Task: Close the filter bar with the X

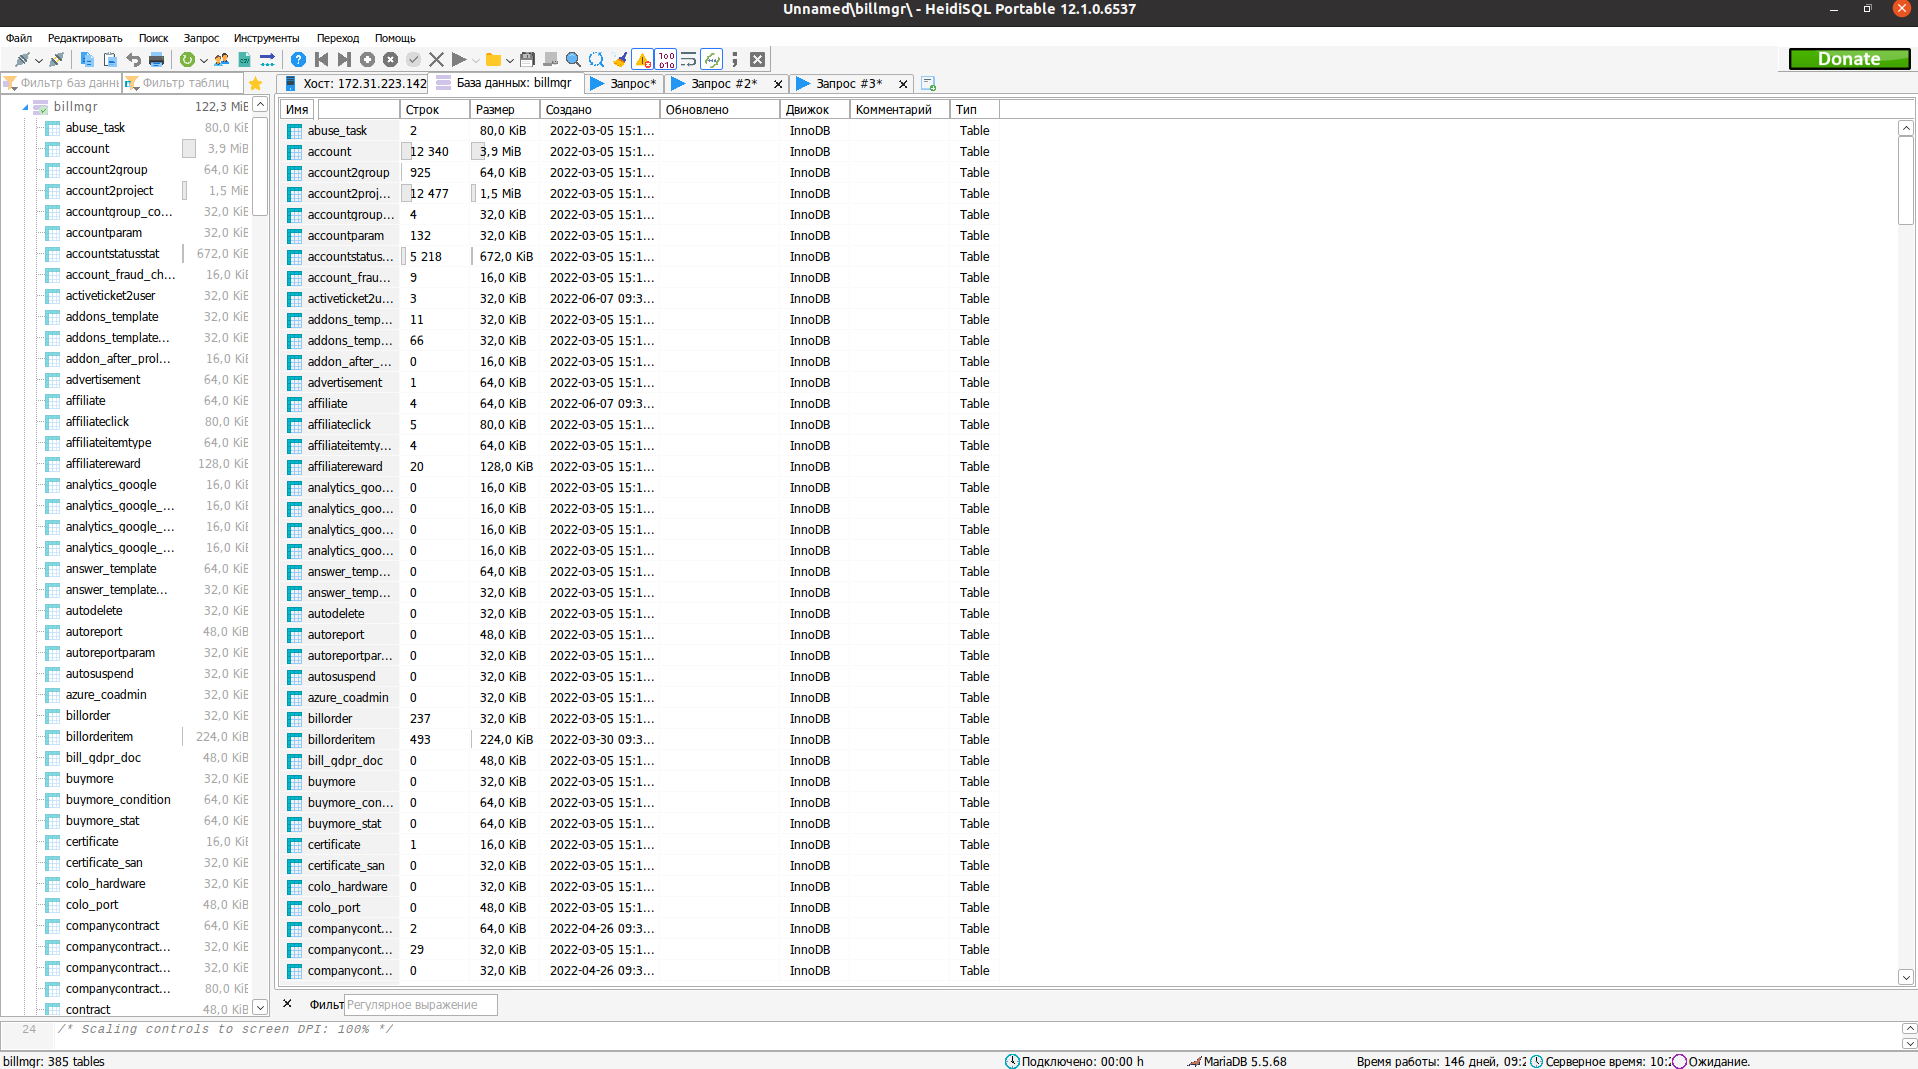Action: pos(287,1004)
